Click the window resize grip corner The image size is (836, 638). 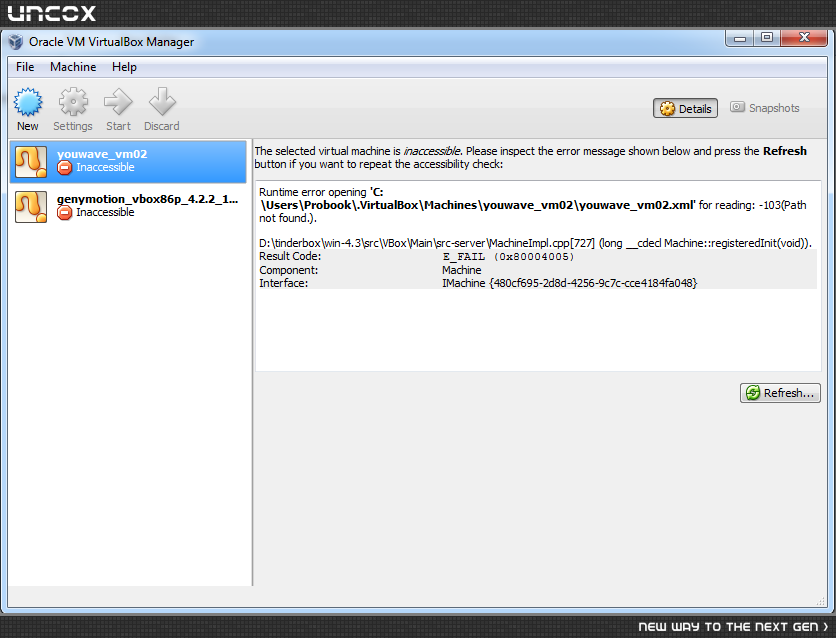[821, 602]
